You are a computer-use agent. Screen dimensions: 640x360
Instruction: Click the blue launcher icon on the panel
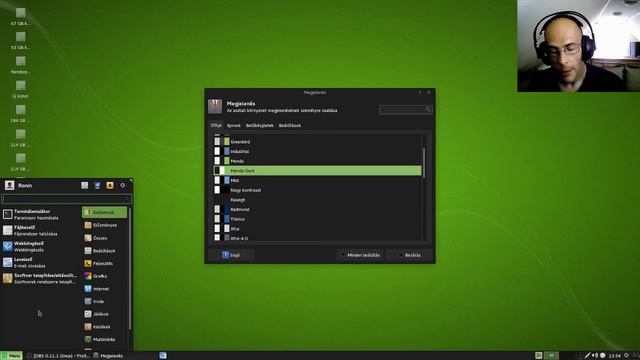click(x=163, y=356)
